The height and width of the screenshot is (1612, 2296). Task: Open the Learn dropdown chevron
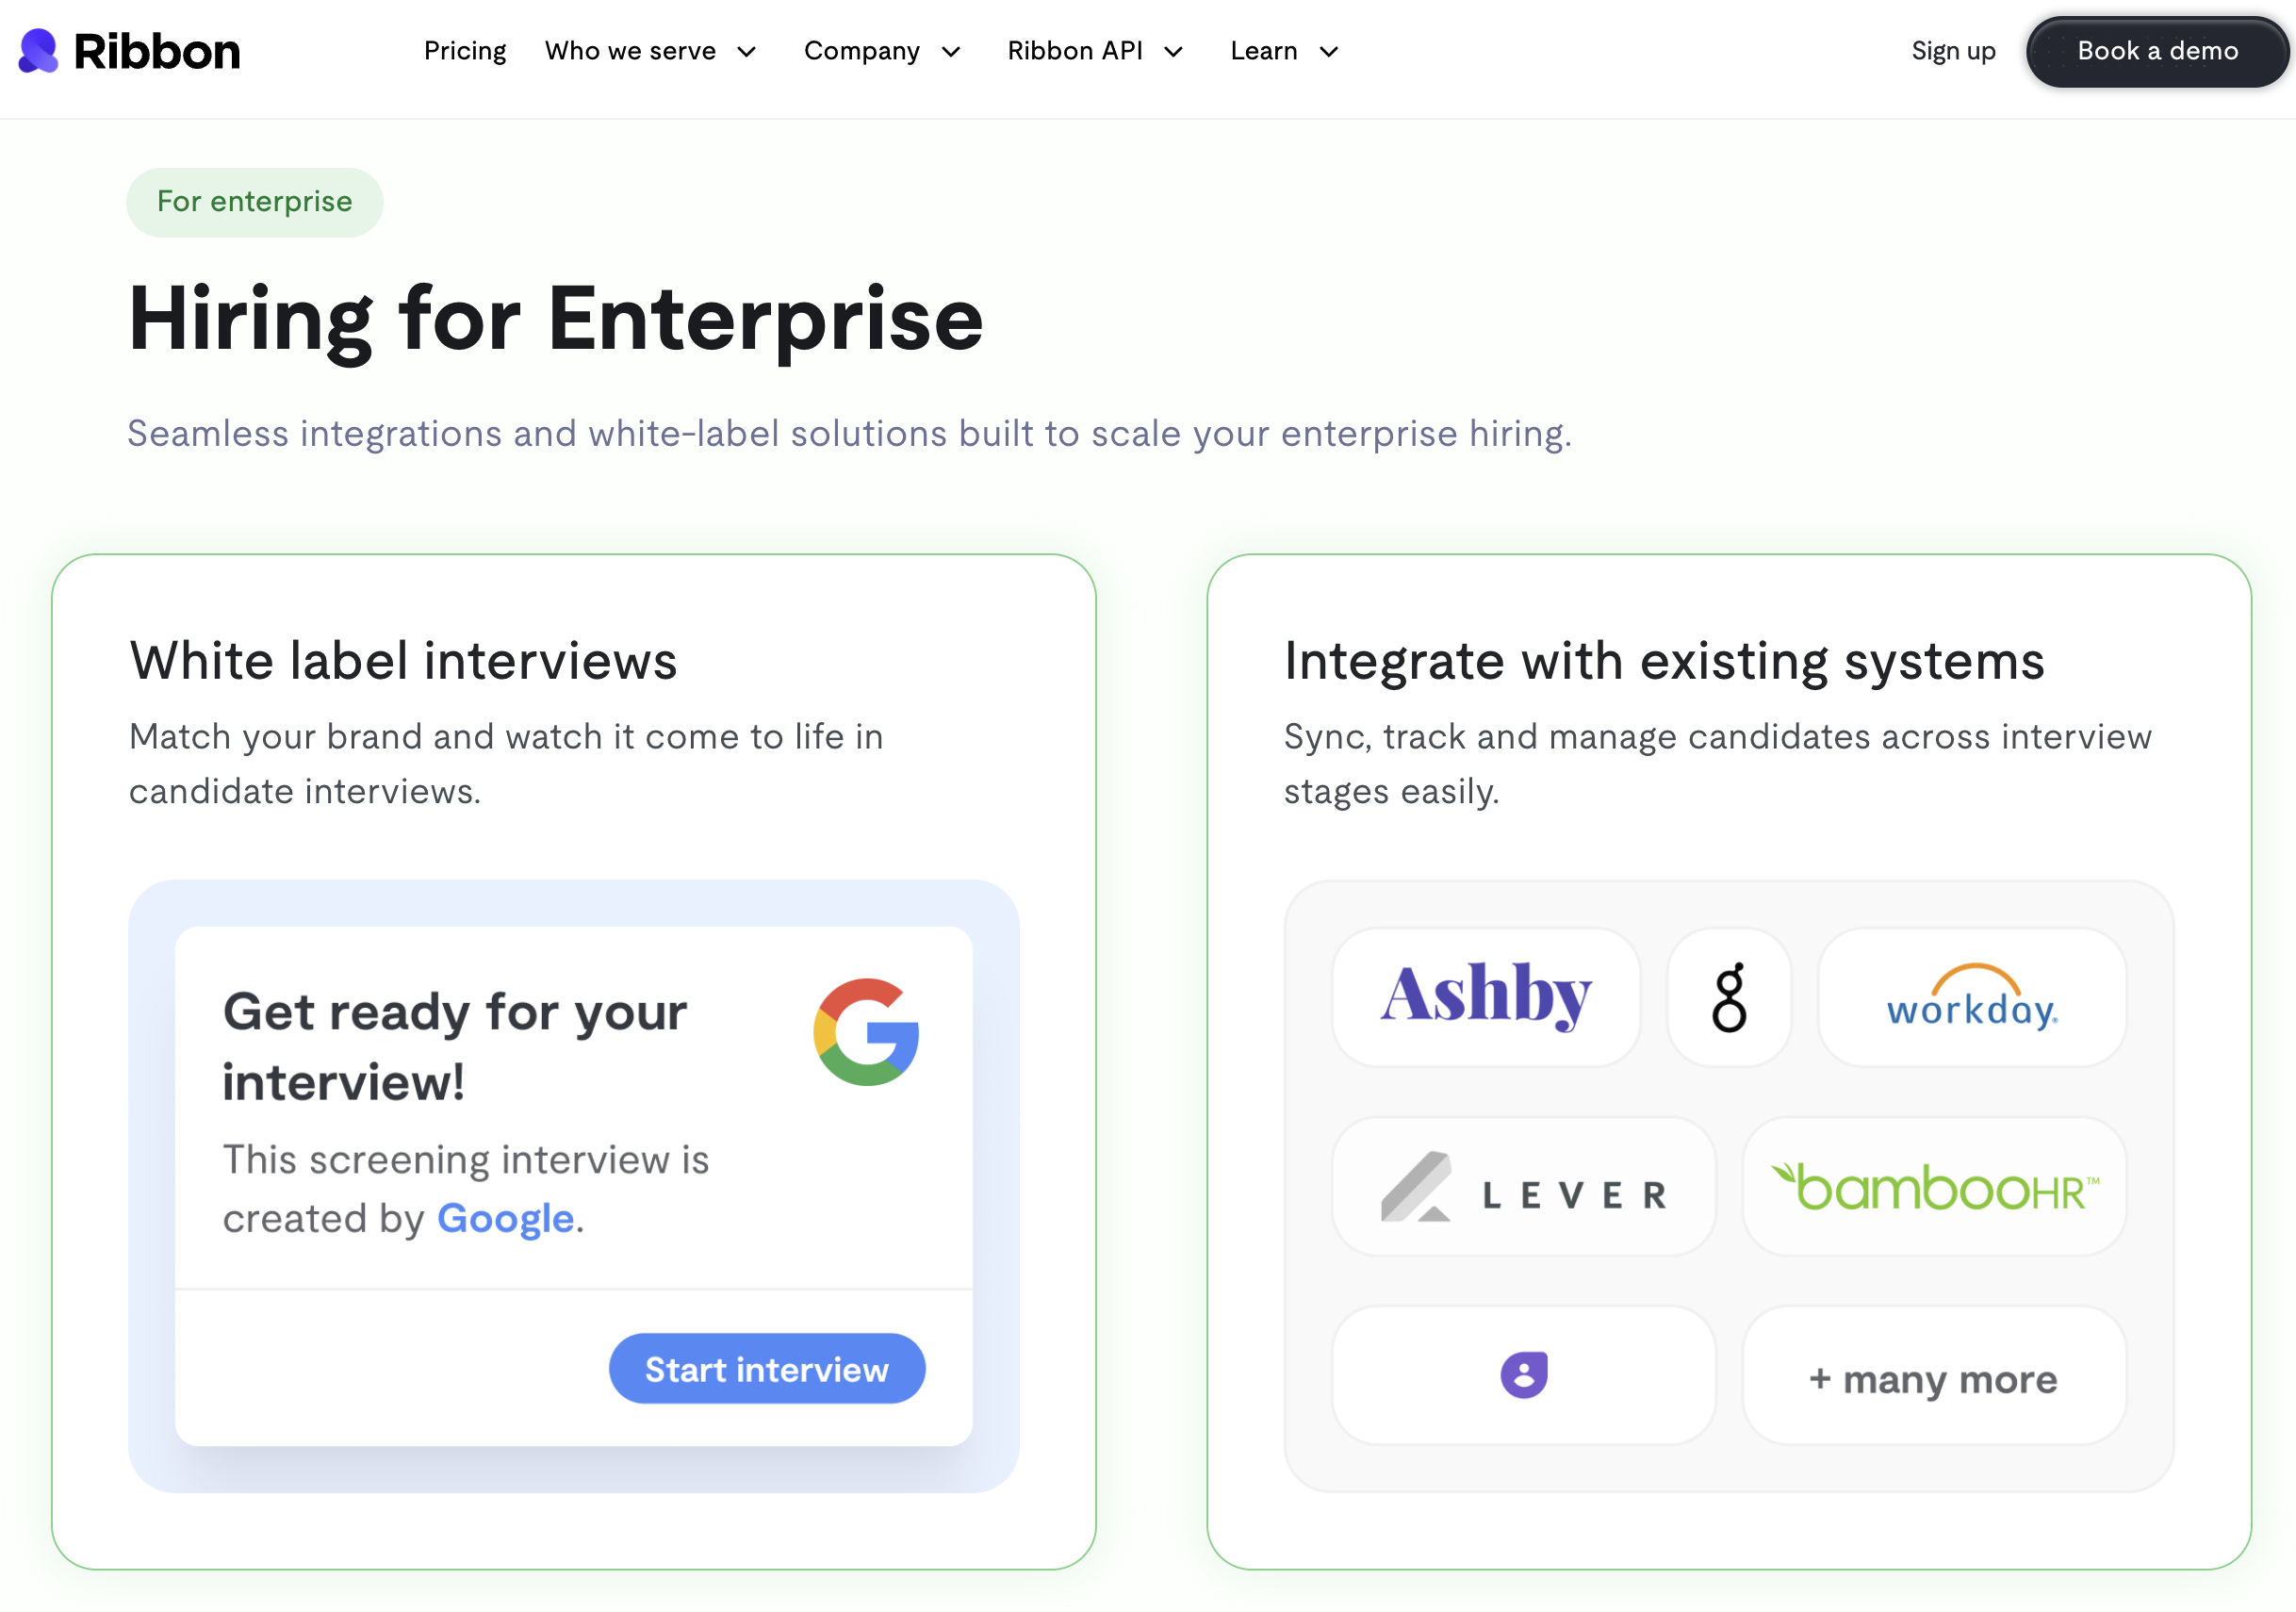[1328, 52]
